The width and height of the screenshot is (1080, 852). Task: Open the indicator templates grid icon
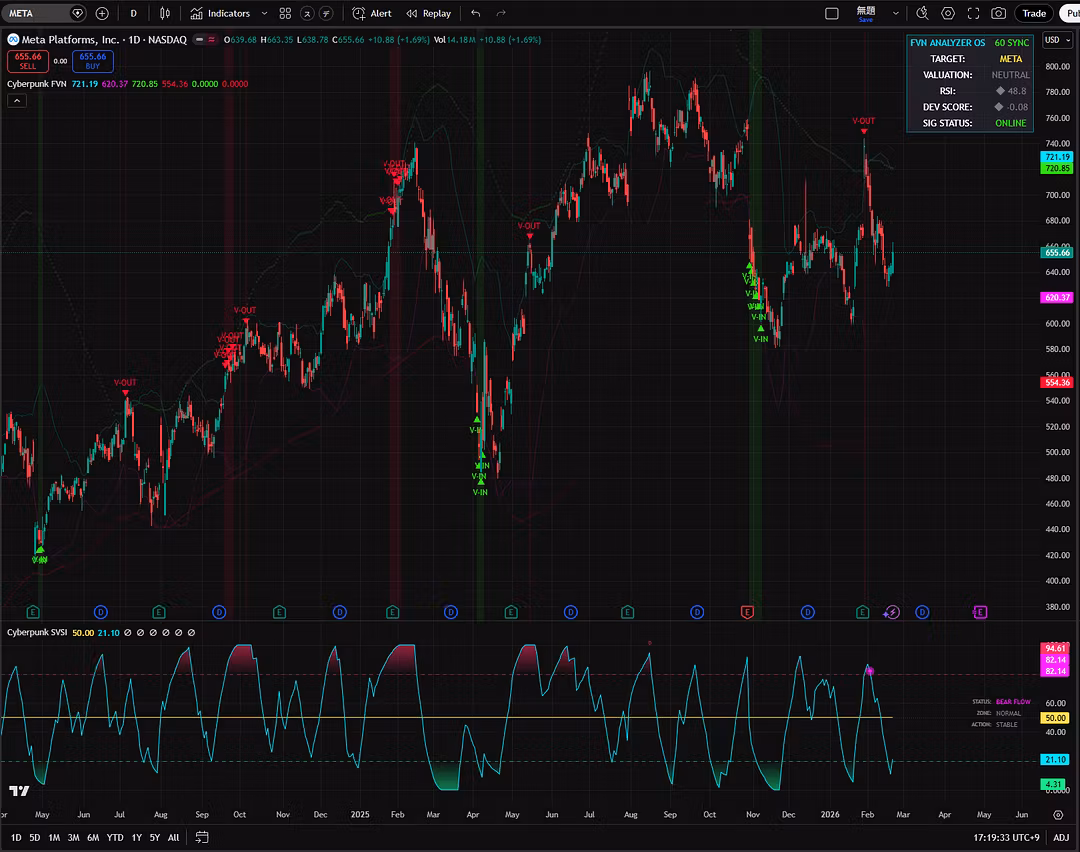(x=285, y=13)
